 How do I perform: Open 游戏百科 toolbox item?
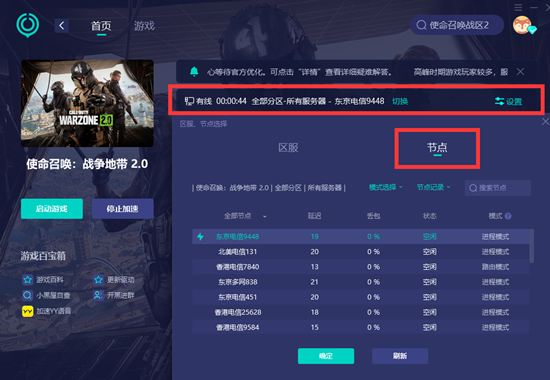[x=43, y=280]
